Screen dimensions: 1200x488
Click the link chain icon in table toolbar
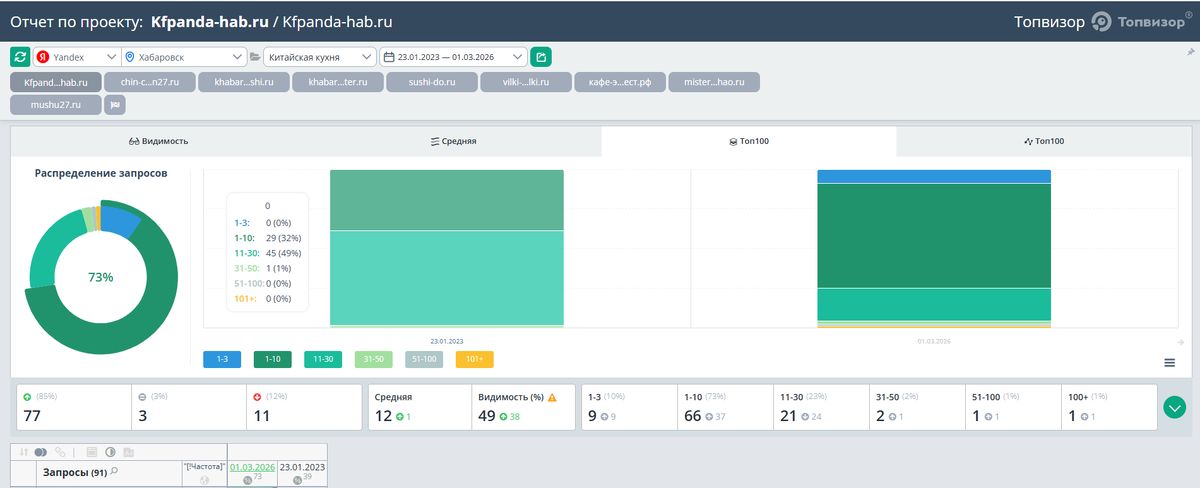click(62, 452)
